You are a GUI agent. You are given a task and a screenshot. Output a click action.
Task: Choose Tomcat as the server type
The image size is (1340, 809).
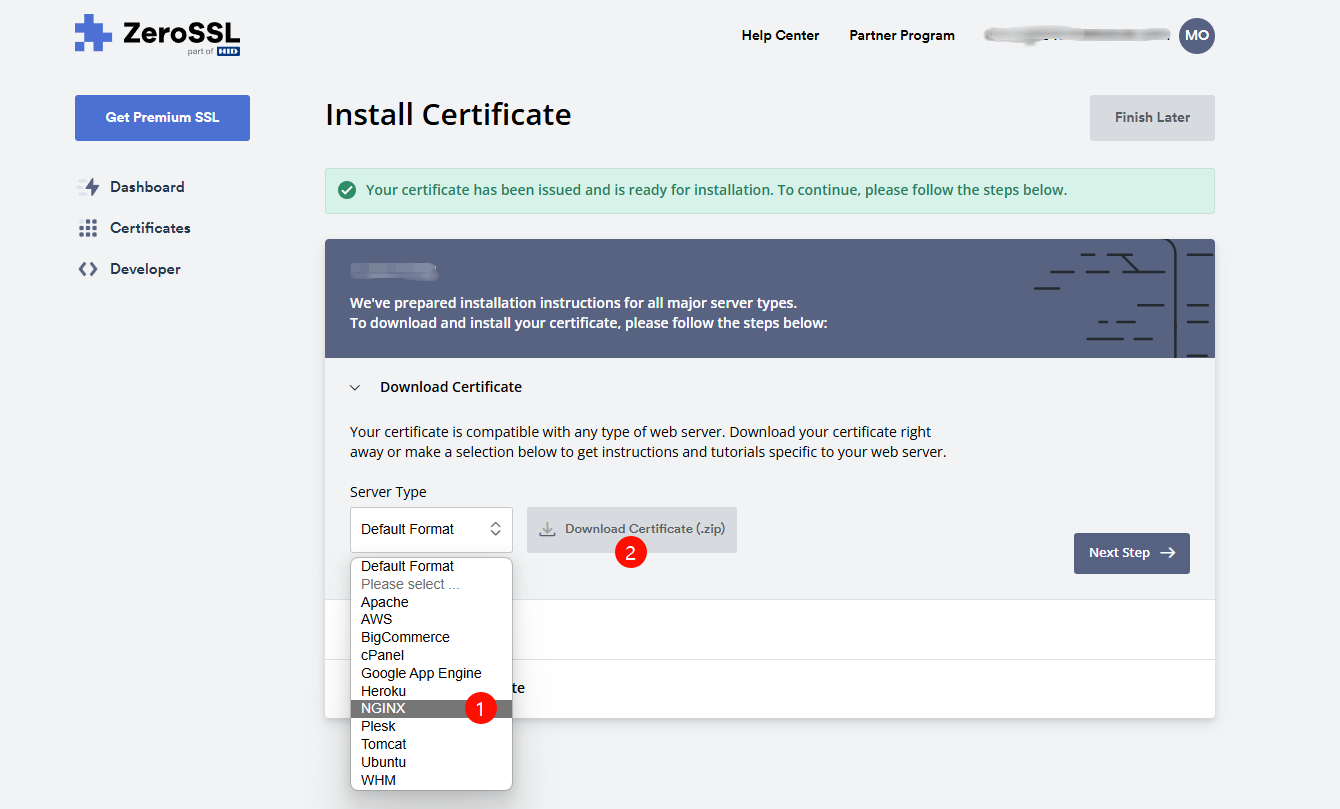click(x=384, y=744)
